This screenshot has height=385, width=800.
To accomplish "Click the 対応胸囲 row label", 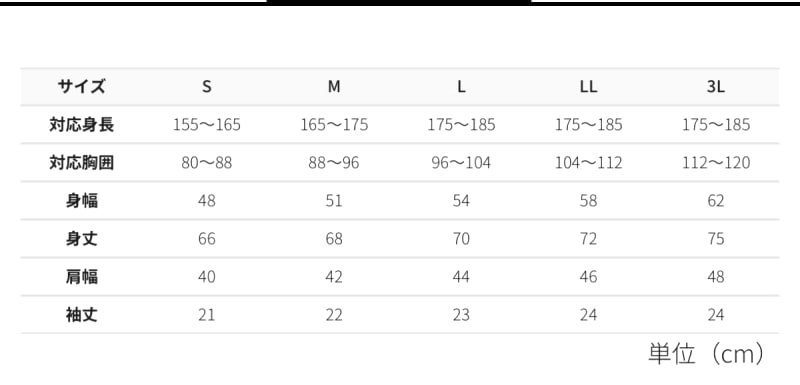I will tap(82, 163).
